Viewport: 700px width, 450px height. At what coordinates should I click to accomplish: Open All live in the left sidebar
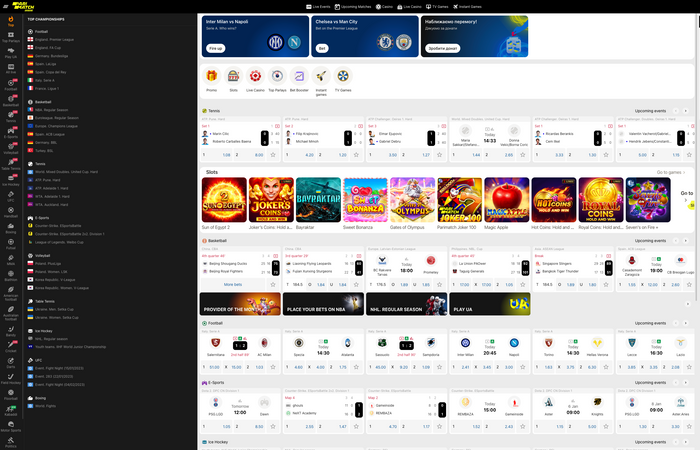pyautogui.click(x=11, y=69)
